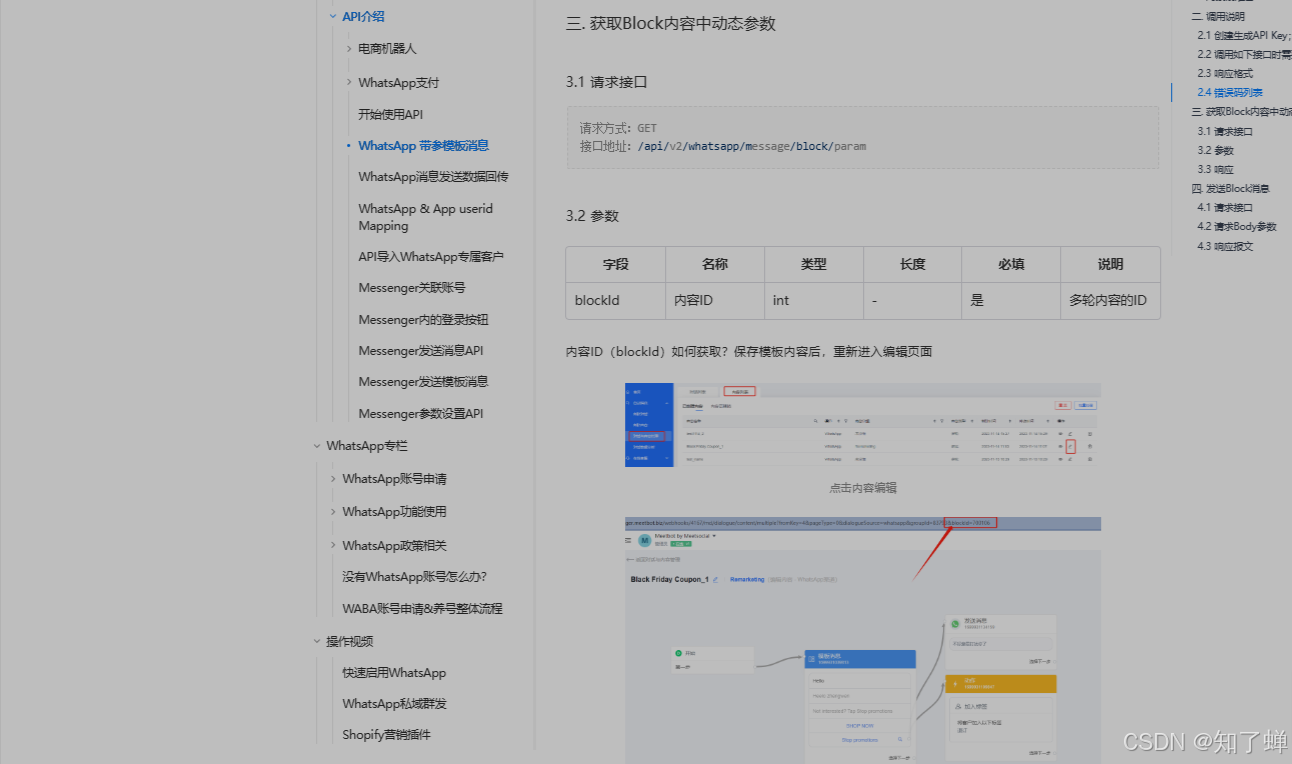Click the 内容ID（blockId）如何获取 paragraph

pos(749,351)
